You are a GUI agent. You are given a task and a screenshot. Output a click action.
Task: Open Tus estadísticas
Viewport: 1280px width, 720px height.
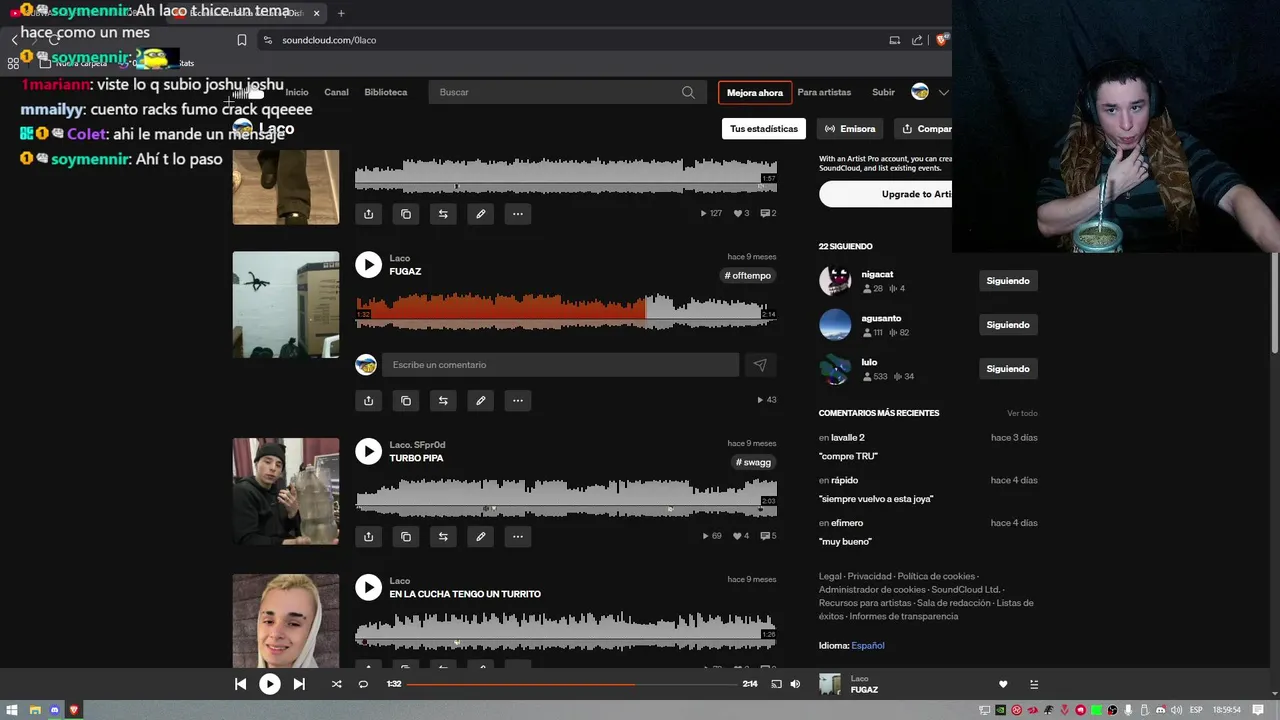tap(764, 129)
